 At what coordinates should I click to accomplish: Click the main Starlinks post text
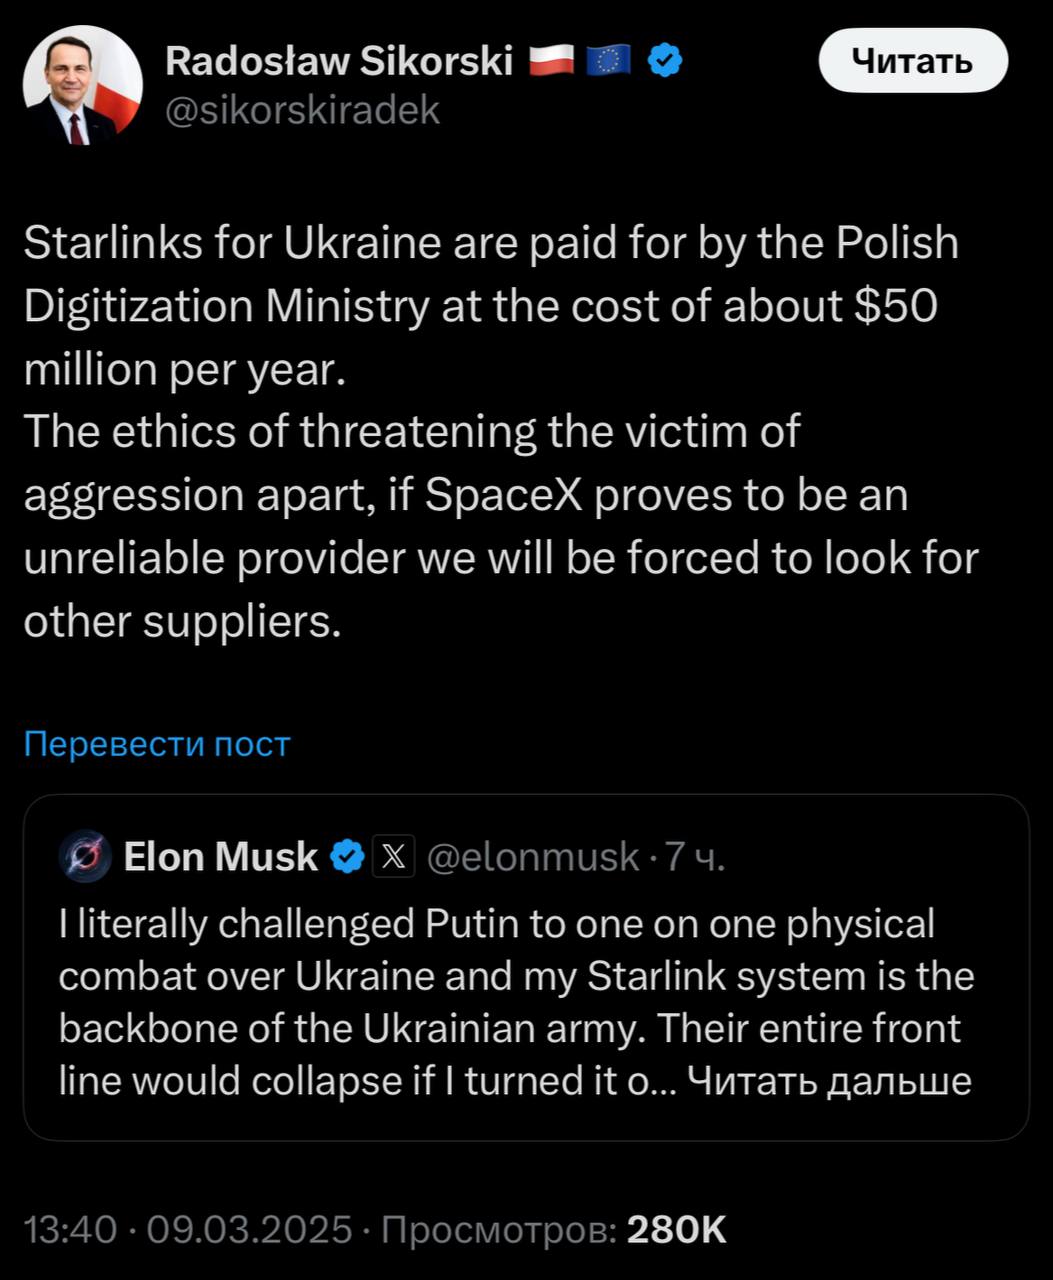coord(490,430)
